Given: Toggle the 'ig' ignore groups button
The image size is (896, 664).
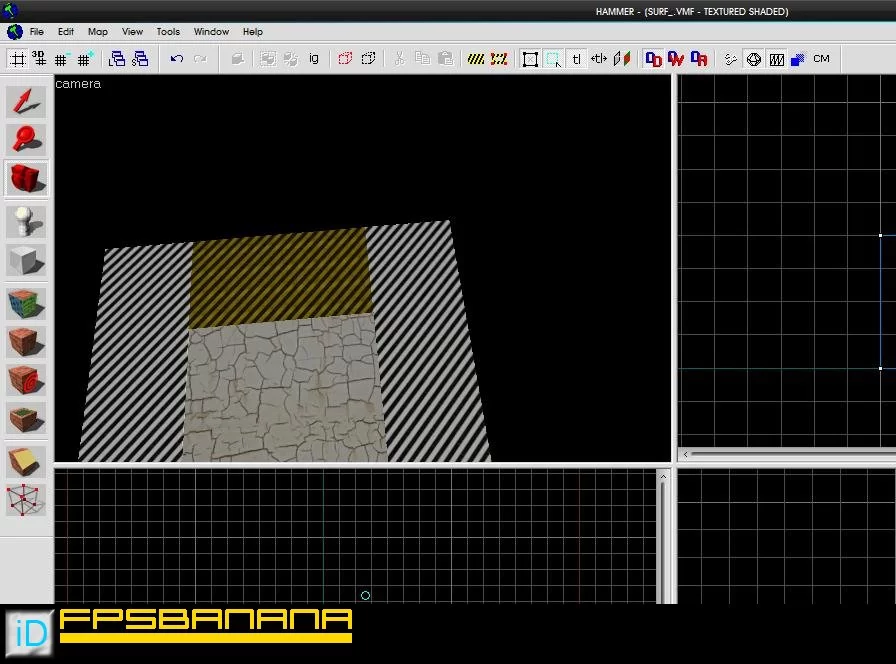Looking at the screenshot, I should [314, 58].
